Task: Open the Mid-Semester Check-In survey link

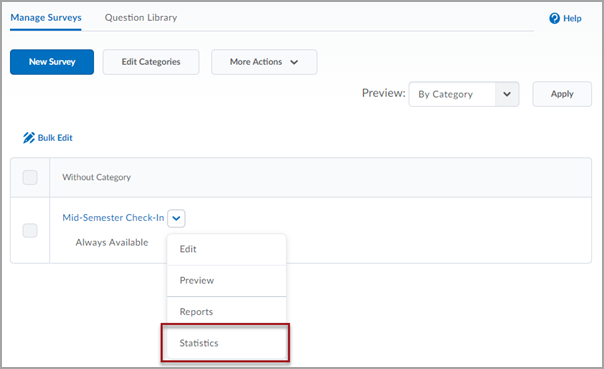Action: (x=113, y=218)
